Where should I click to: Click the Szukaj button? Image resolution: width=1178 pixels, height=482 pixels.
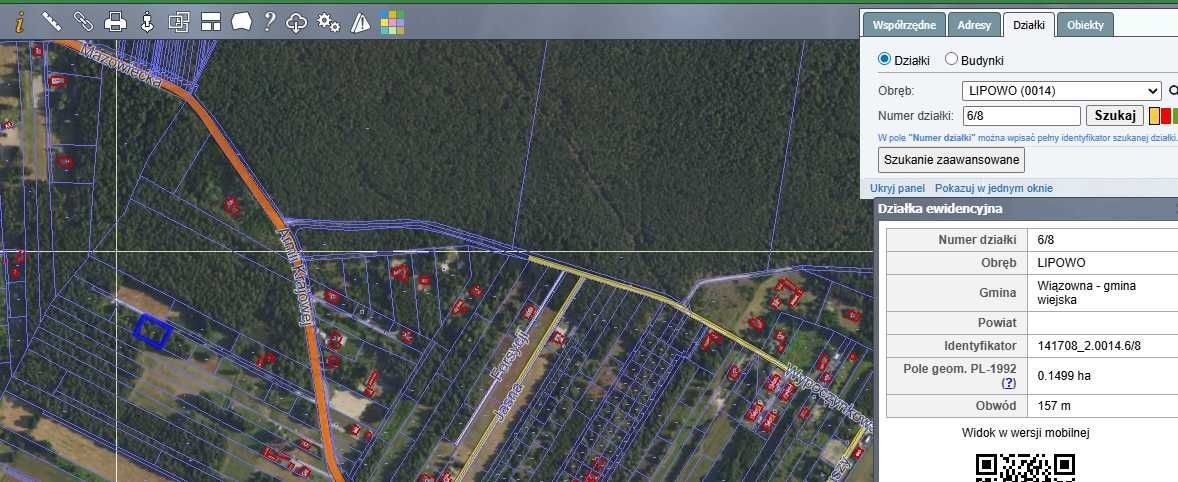[1115, 116]
